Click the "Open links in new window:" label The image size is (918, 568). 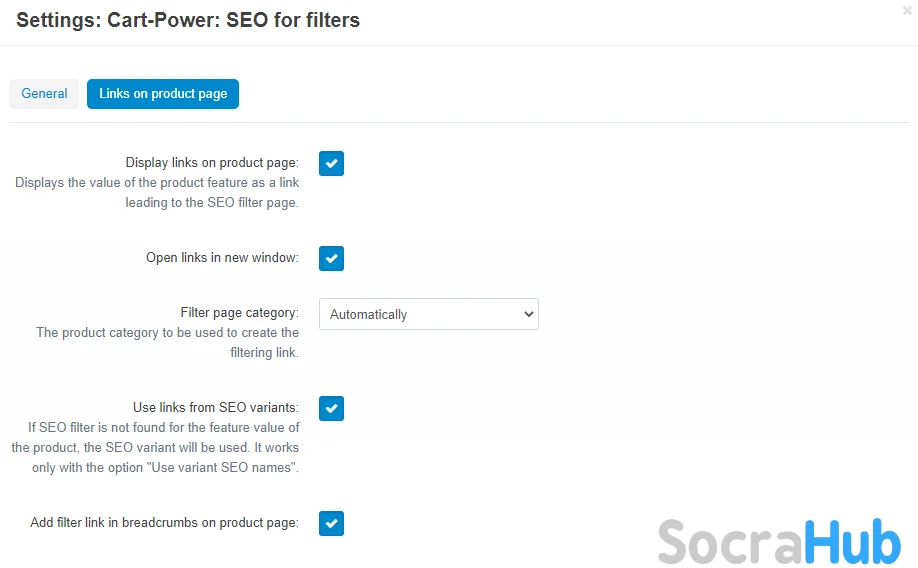point(222,258)
